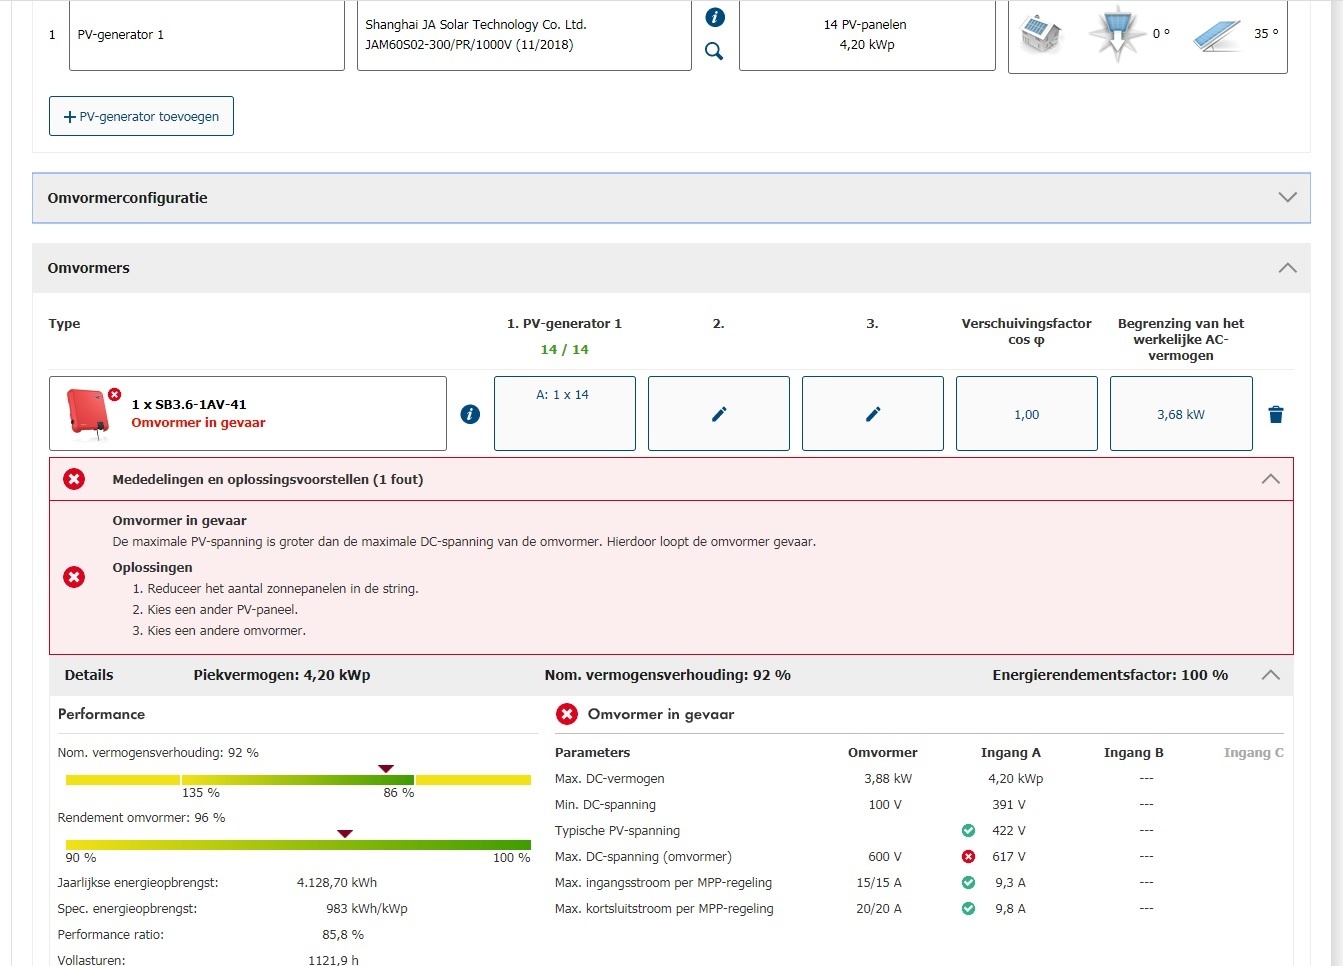The height and width of the screenshot is (966, 1343).
Task: Click the magnifier search icon for the PV panel
Action: 714,51
